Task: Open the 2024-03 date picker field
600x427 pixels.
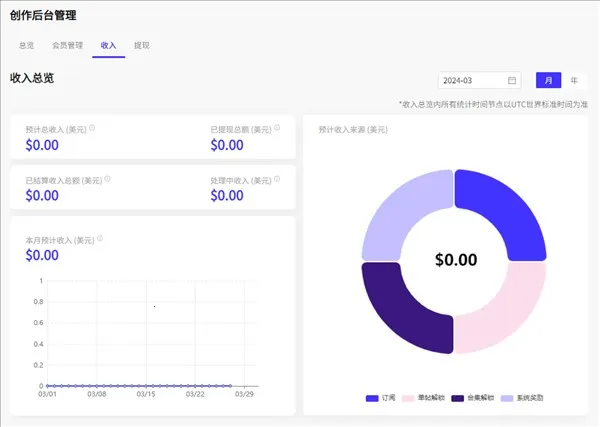Action: 475,81
